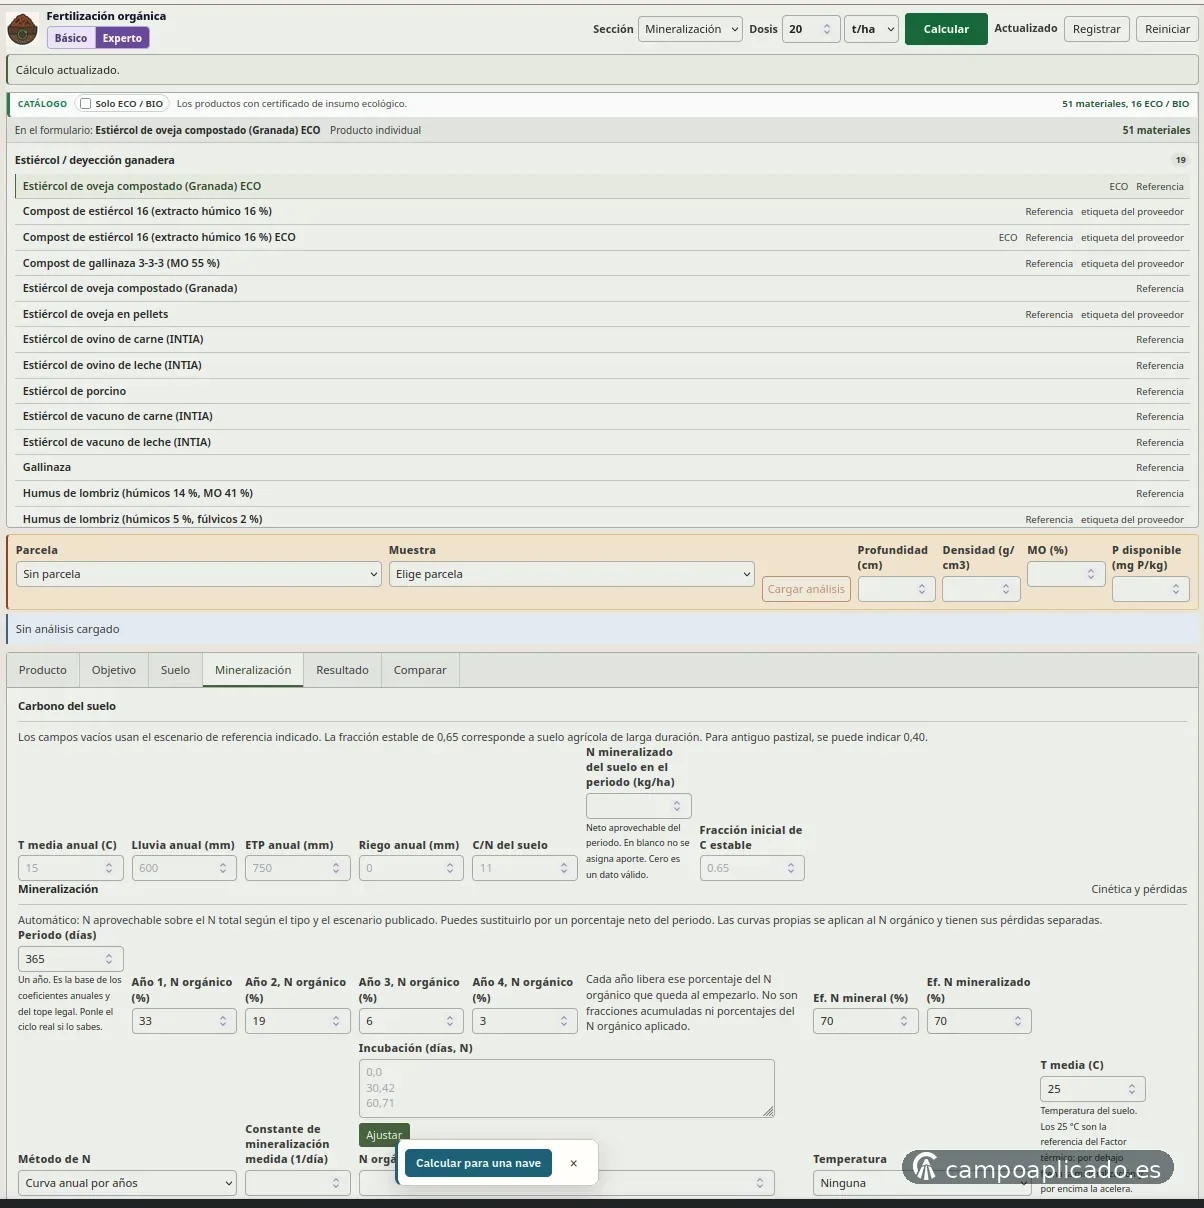
Task: Switch to Básico mode
Action: pyautogui.click(x=71, y=38)
